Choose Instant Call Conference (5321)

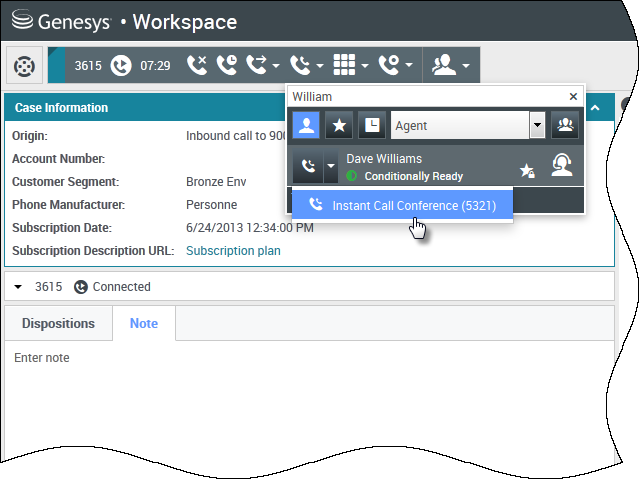click(x=402, y=205)
